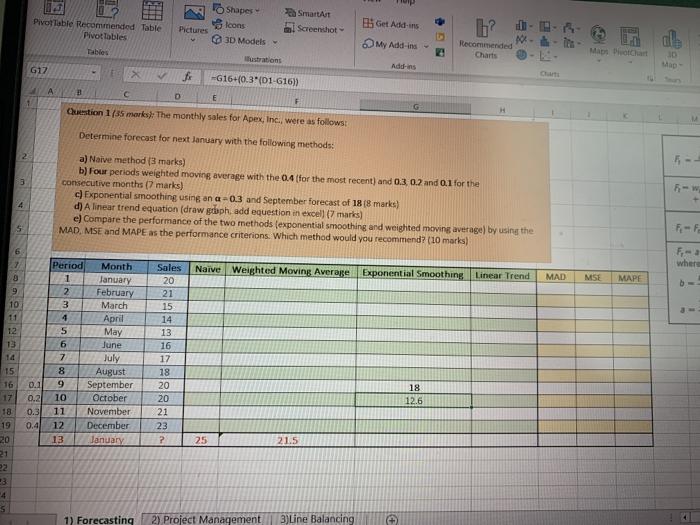Insert a scatter chart
Image resolution: width=700 pixels, height=525 pixels.
point(548,56)
